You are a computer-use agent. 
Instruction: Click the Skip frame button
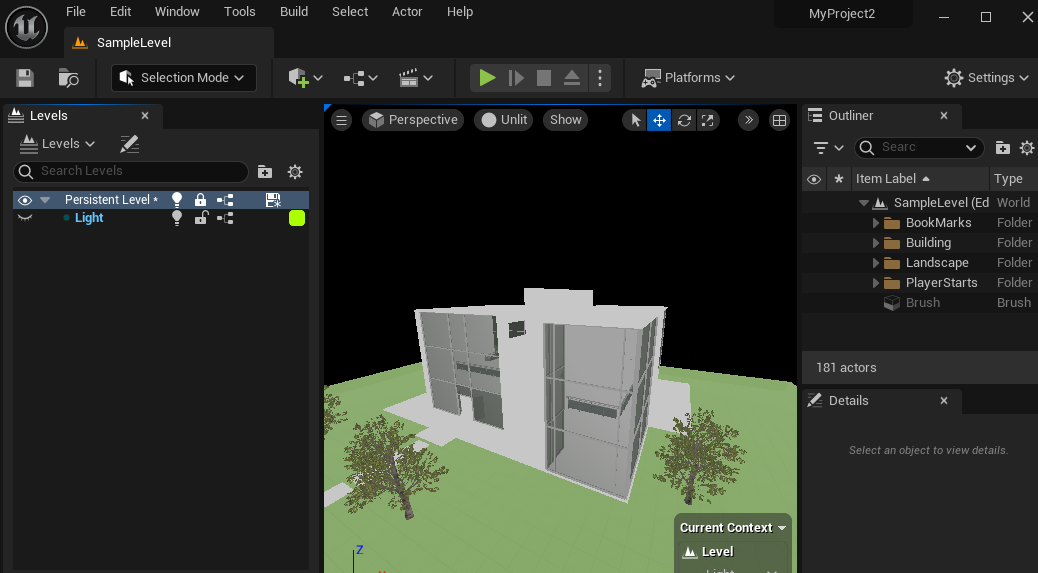click(516, 78)
